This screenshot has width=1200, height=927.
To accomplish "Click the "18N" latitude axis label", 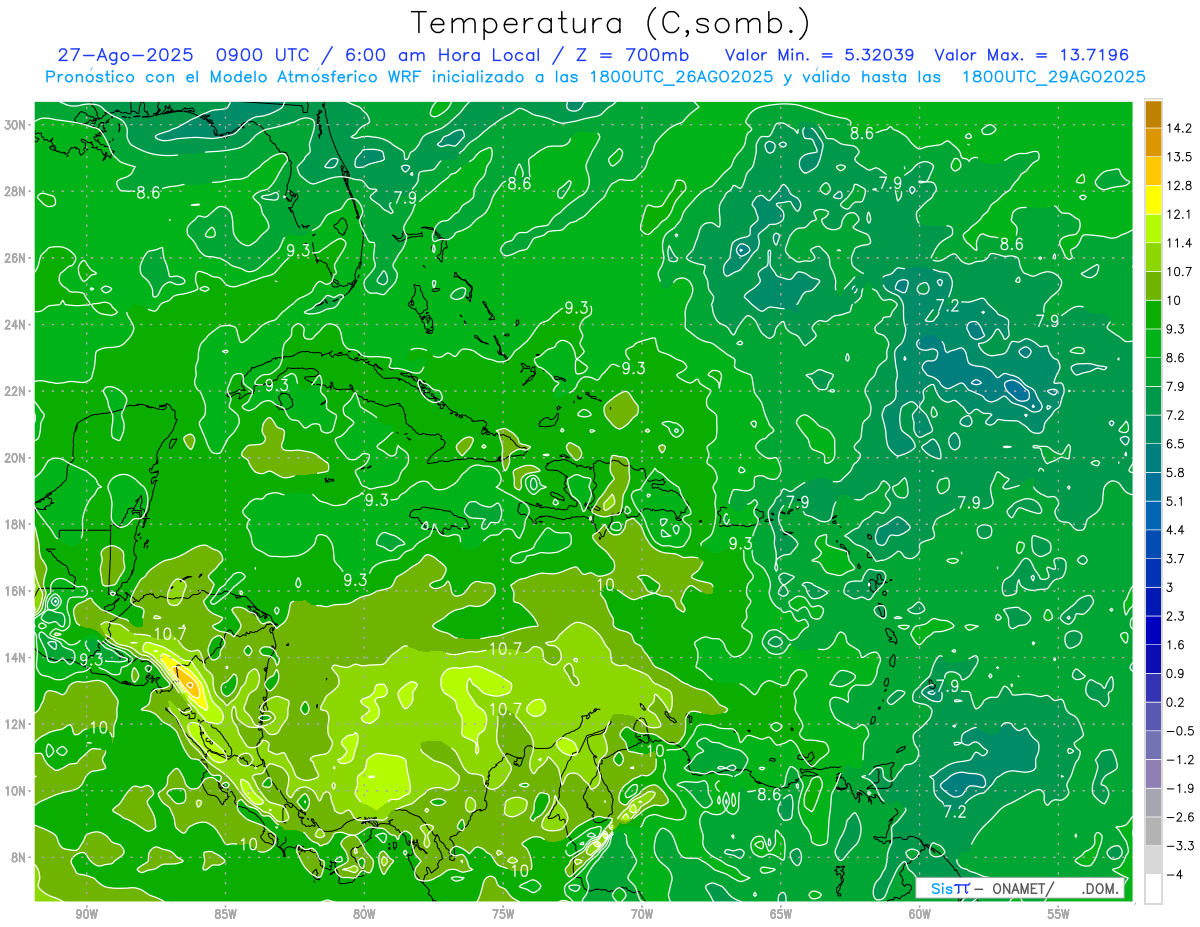I will click(16, 524).
